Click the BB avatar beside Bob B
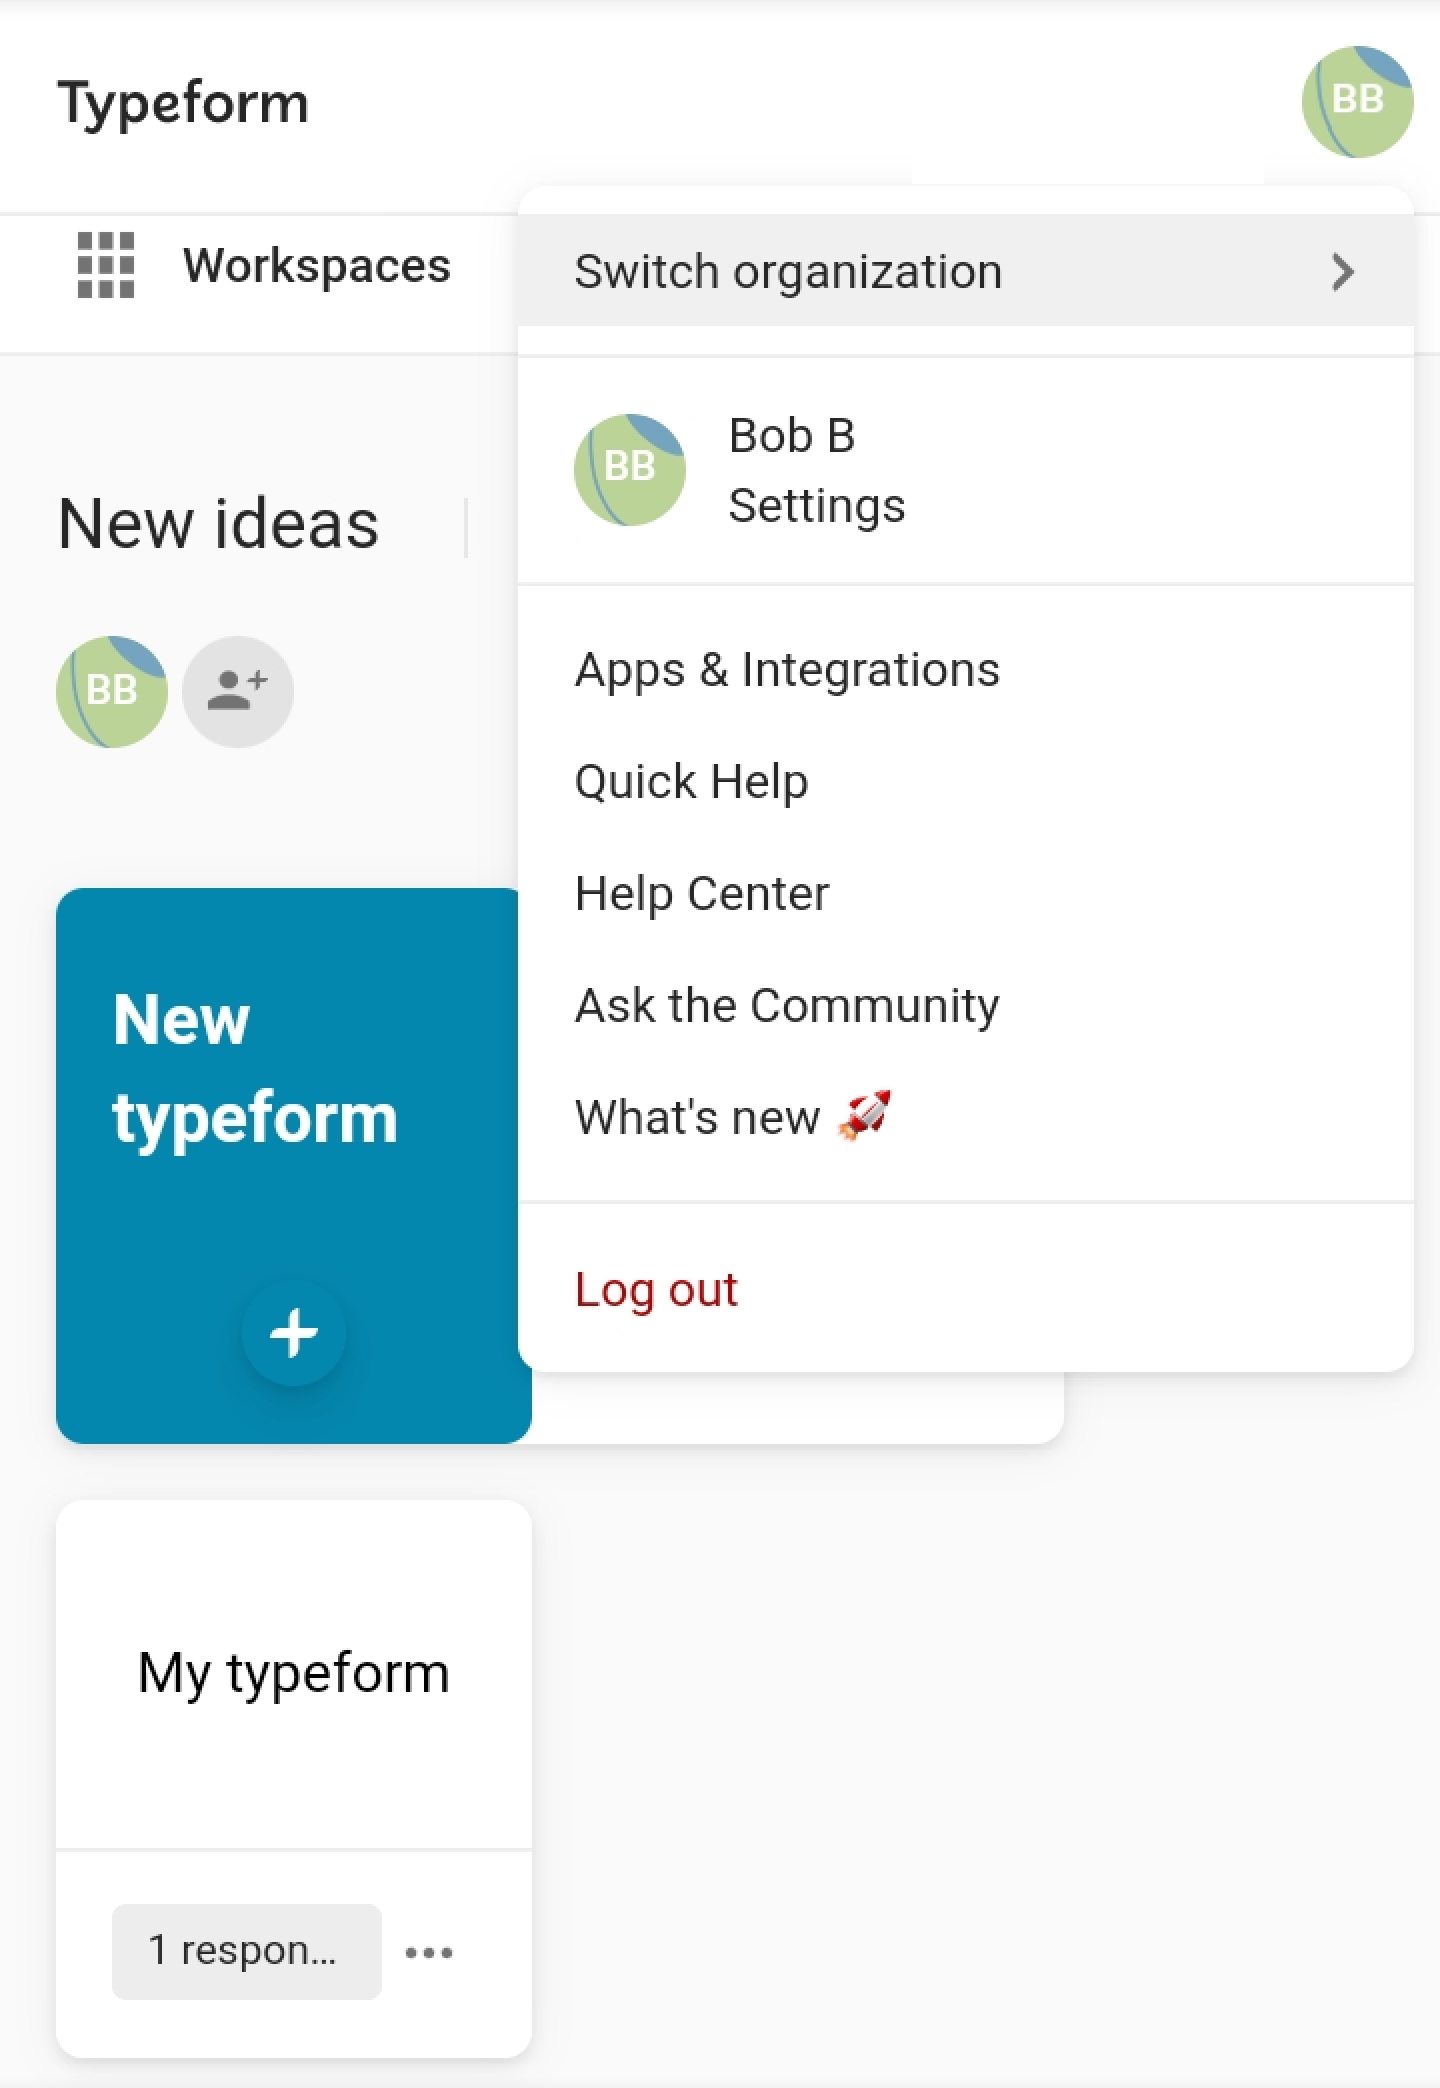Image resolution: width=1440 pixels, height=2088 pixels. coord(630,470)
